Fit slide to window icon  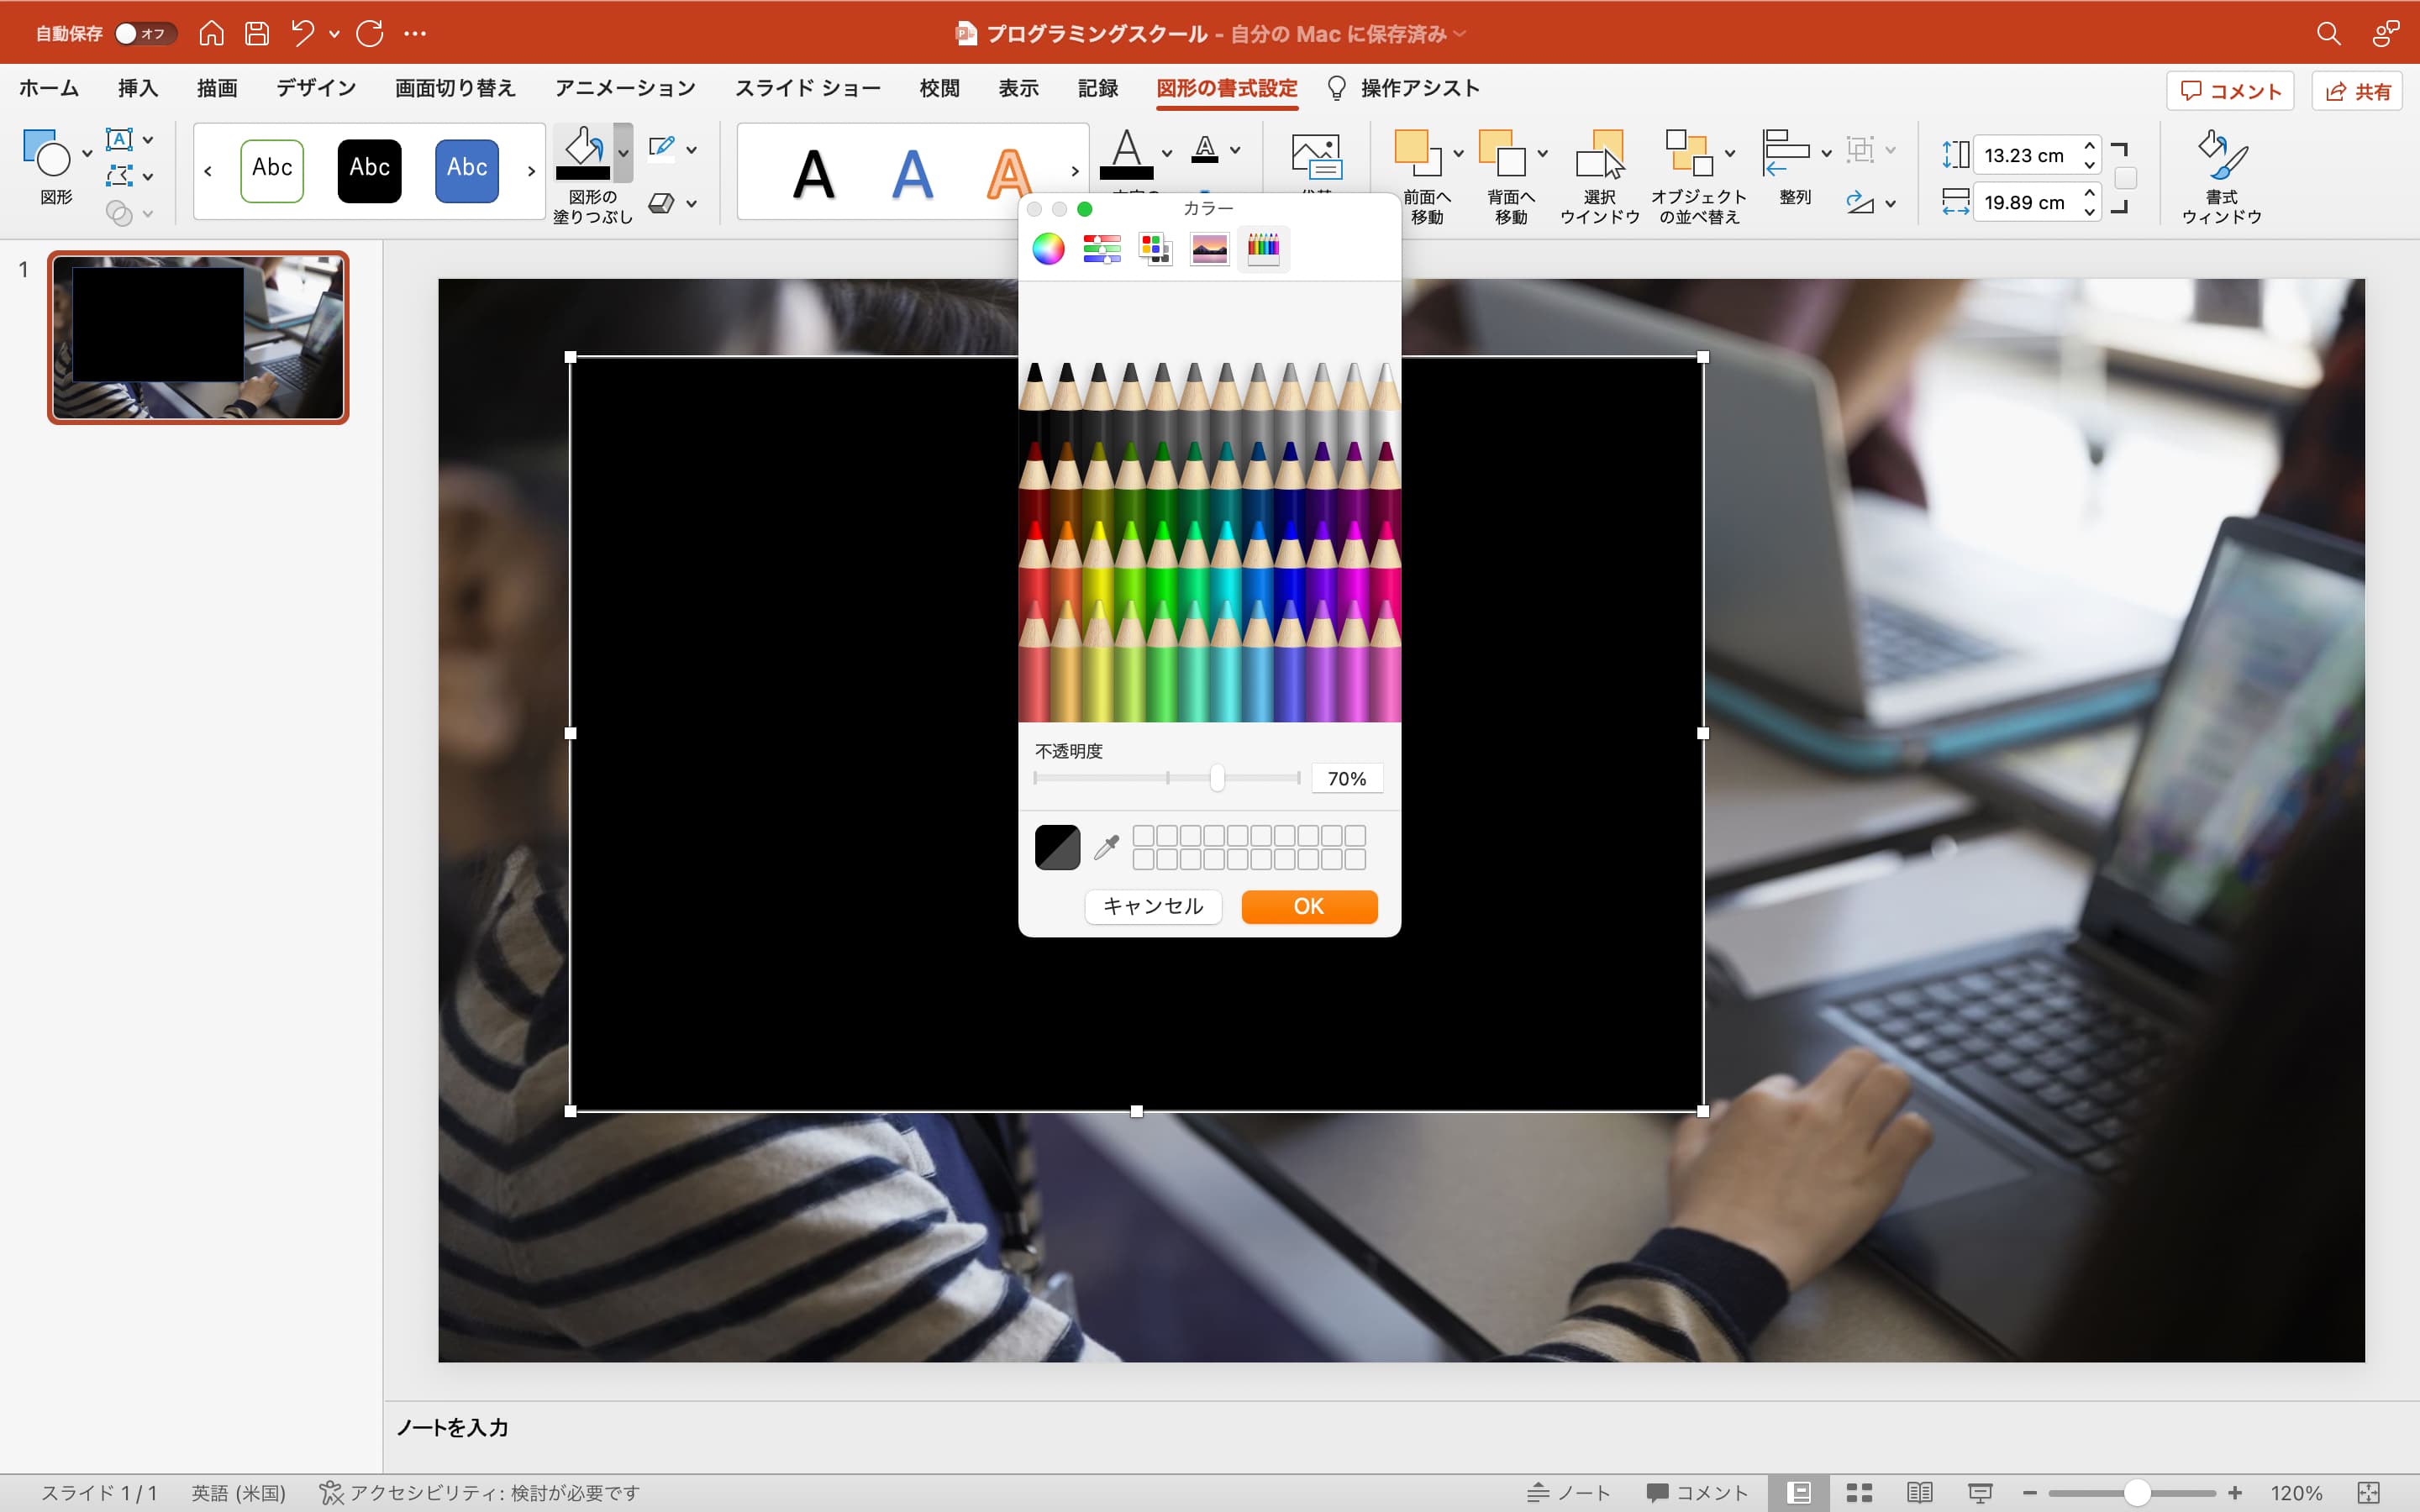2368,1492
